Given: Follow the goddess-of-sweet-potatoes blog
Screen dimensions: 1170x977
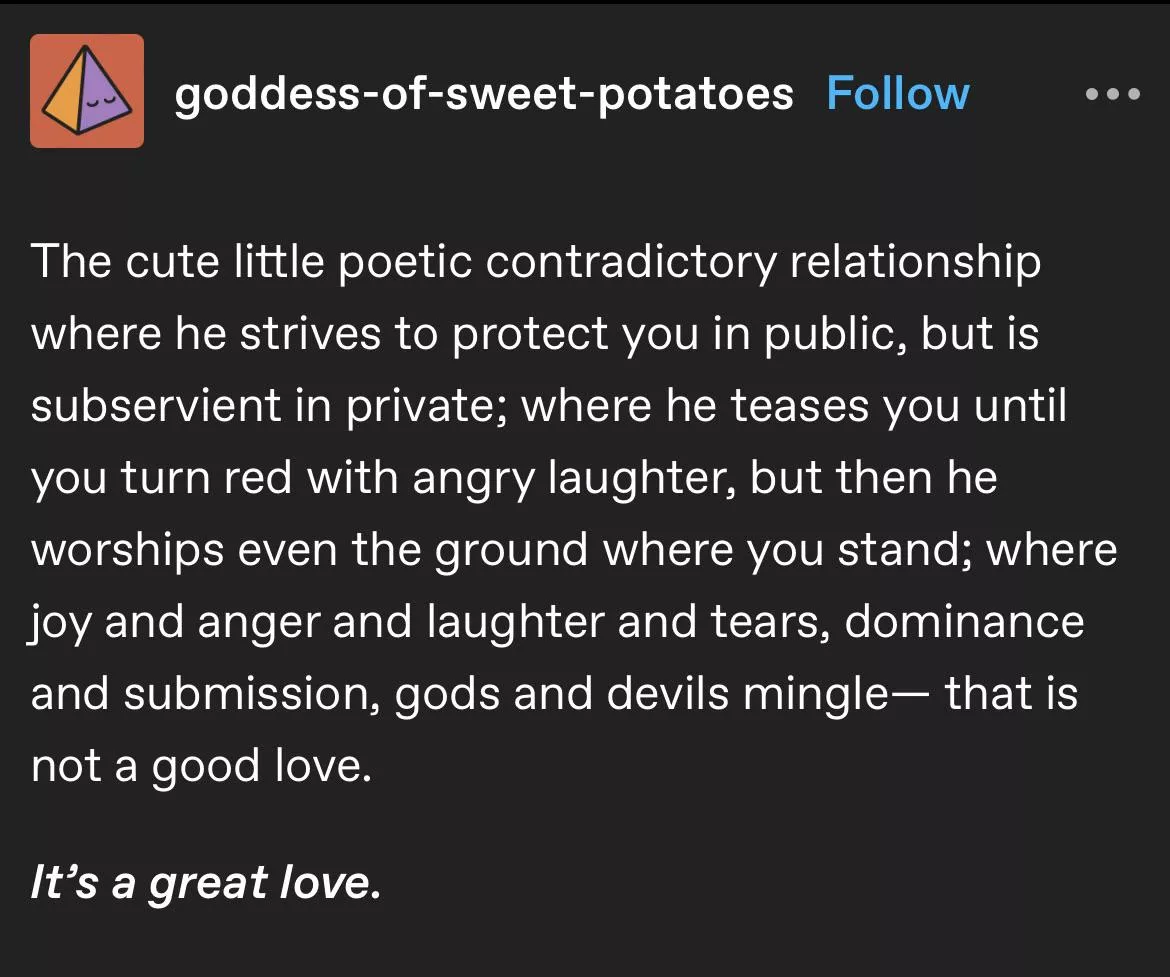Looking at the screenshot, I should [898, 93].
